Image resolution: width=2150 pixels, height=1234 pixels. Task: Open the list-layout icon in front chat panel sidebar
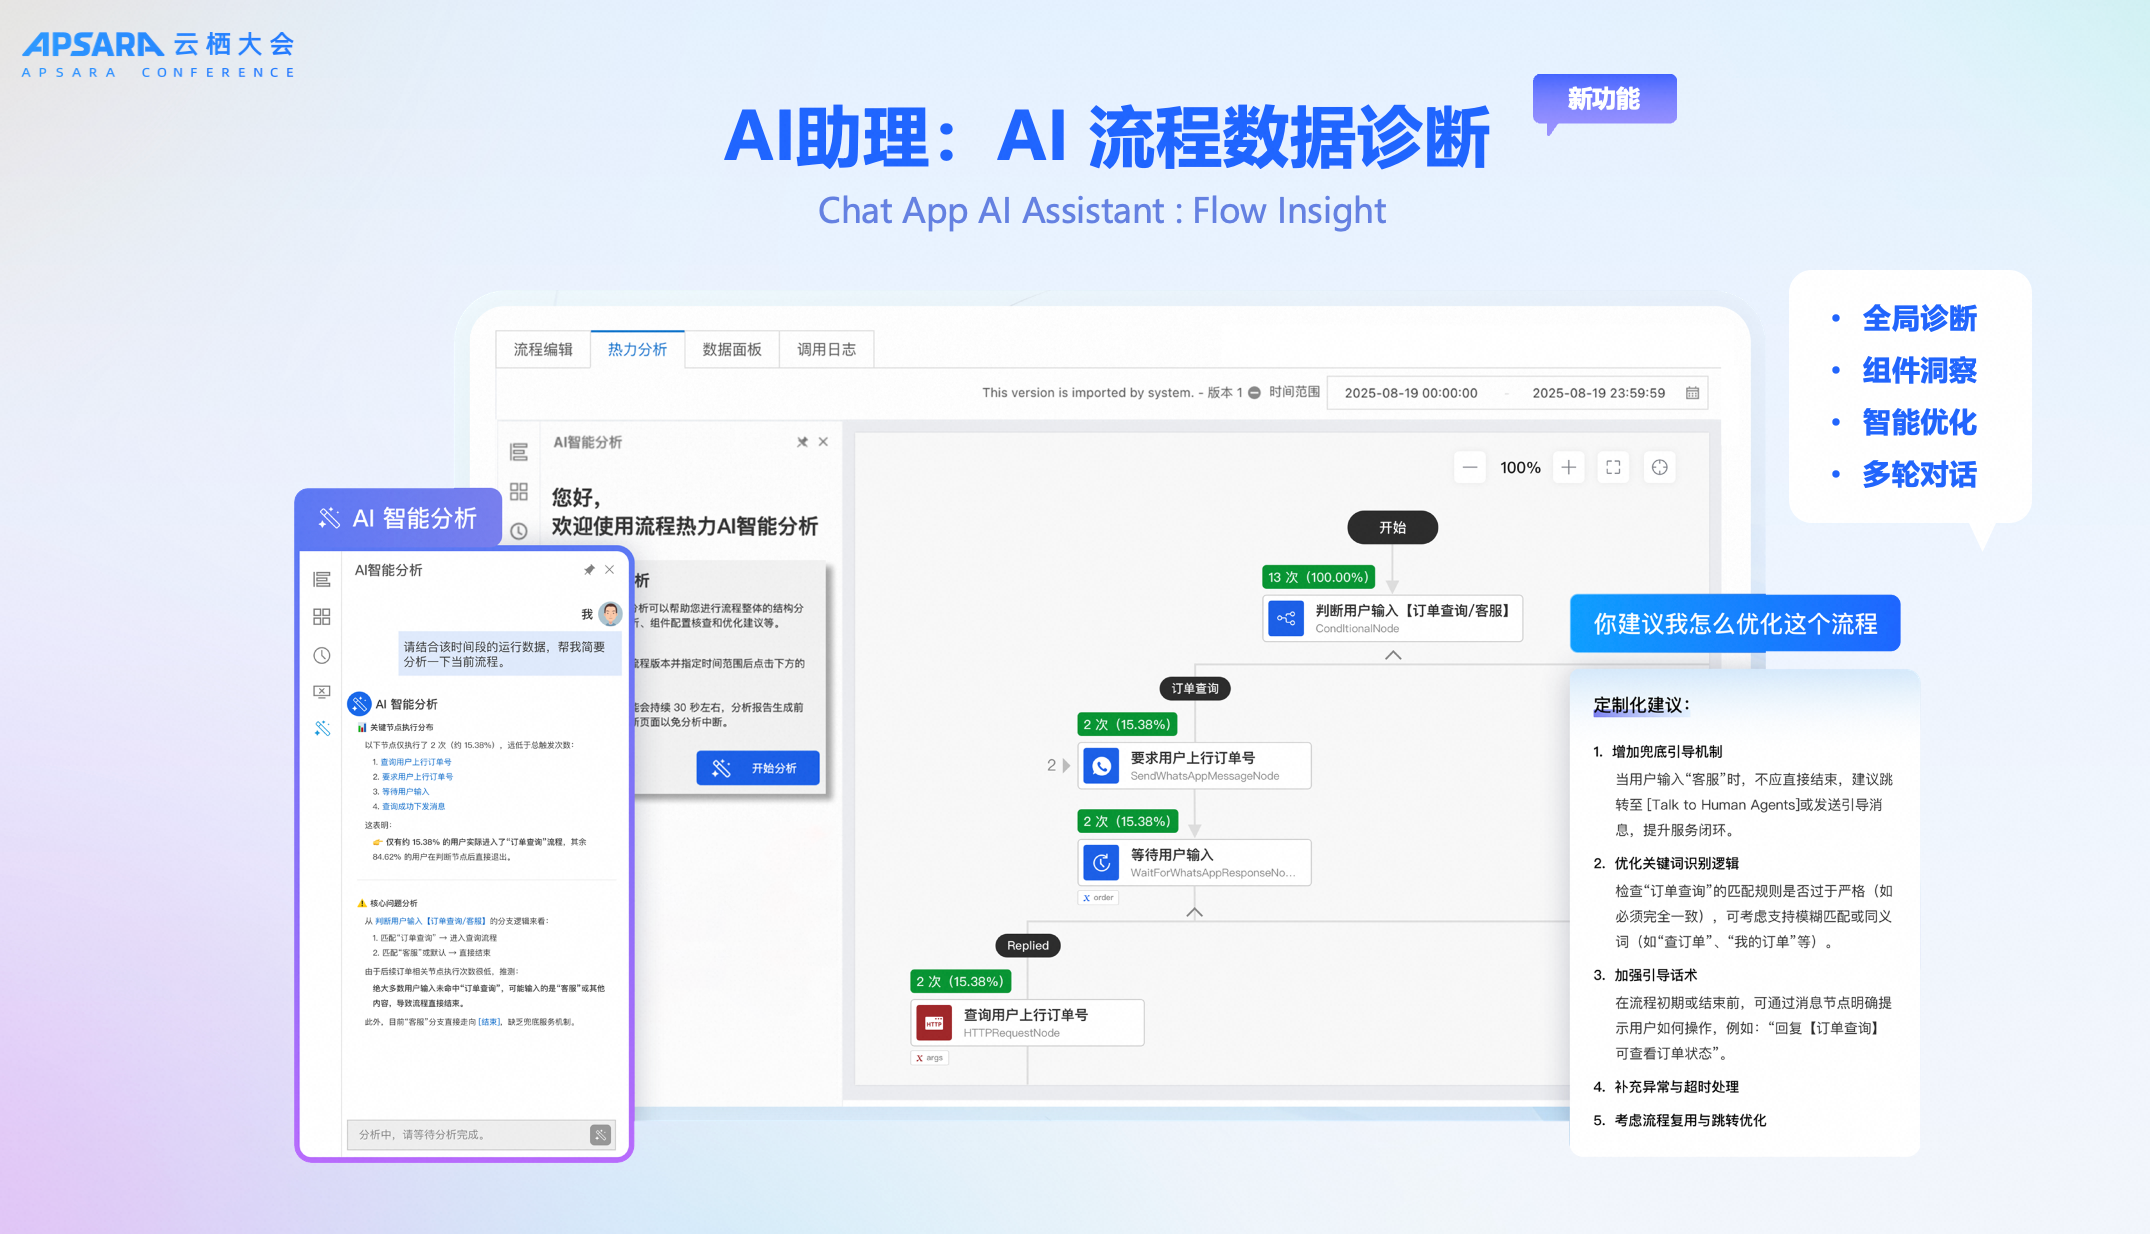point(321,580)
